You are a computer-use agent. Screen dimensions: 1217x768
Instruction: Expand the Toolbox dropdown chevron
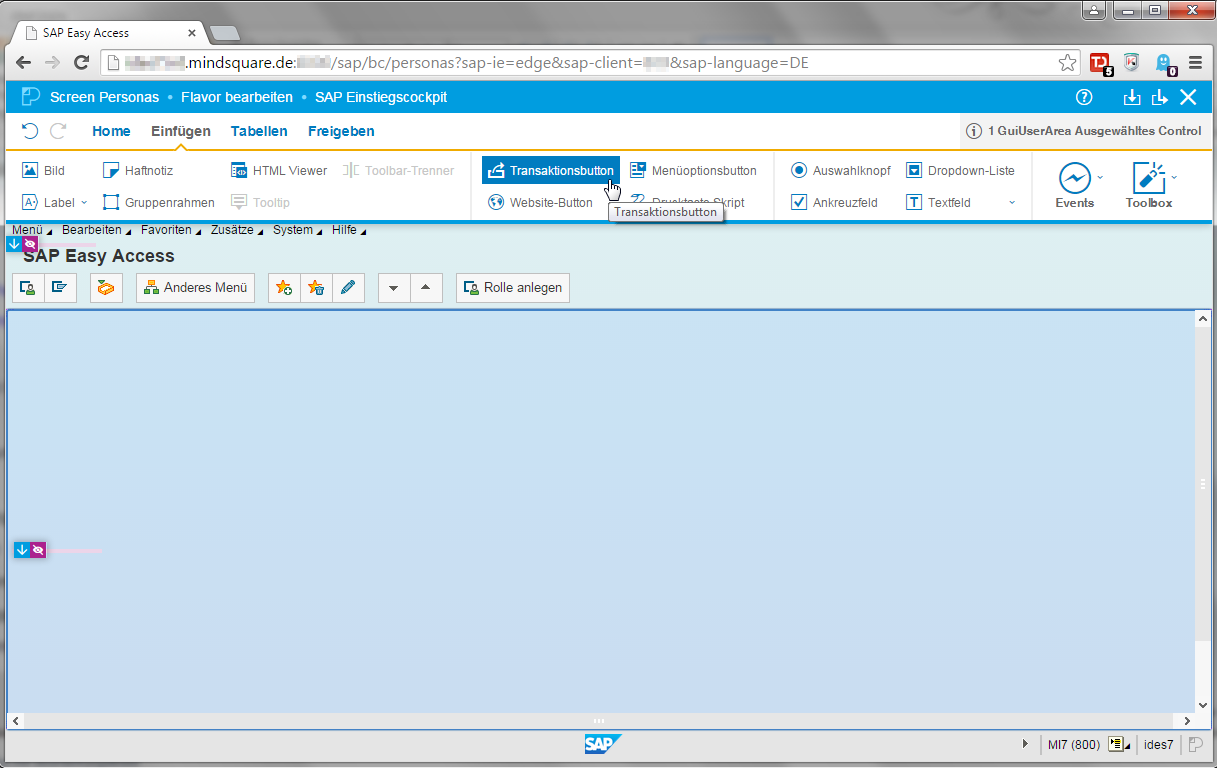1174,177
